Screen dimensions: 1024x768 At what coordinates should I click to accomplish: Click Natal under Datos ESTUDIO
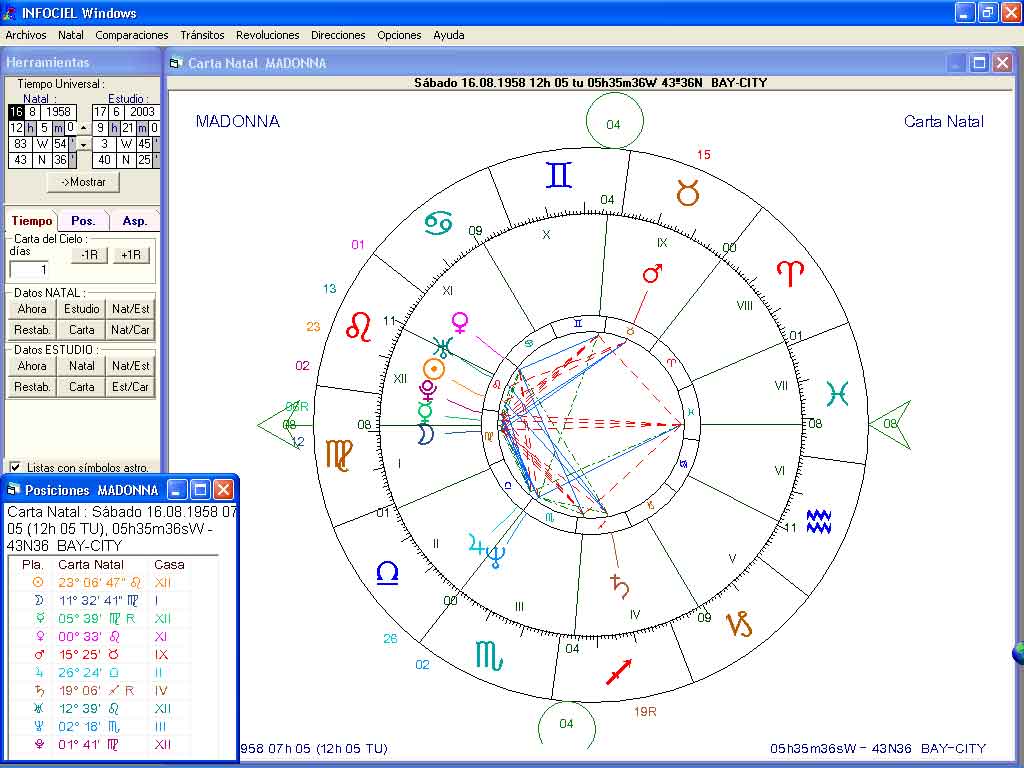tap(82, 366)
